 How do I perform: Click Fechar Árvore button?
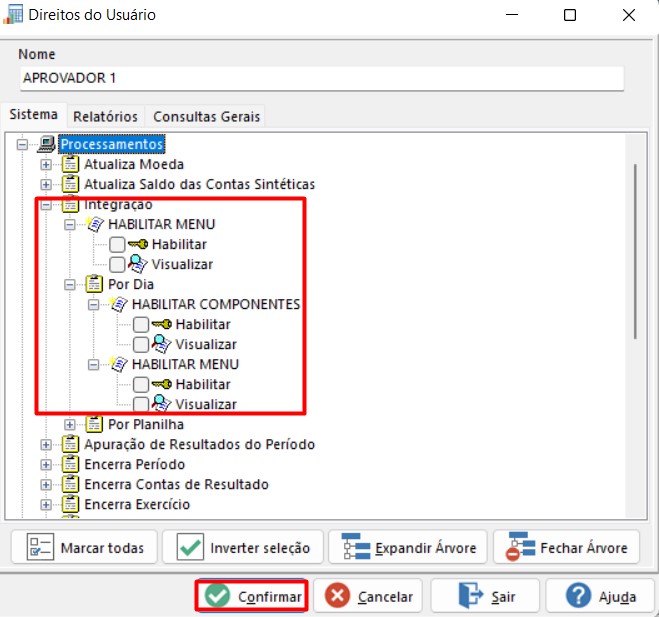(x=567, y=547)
